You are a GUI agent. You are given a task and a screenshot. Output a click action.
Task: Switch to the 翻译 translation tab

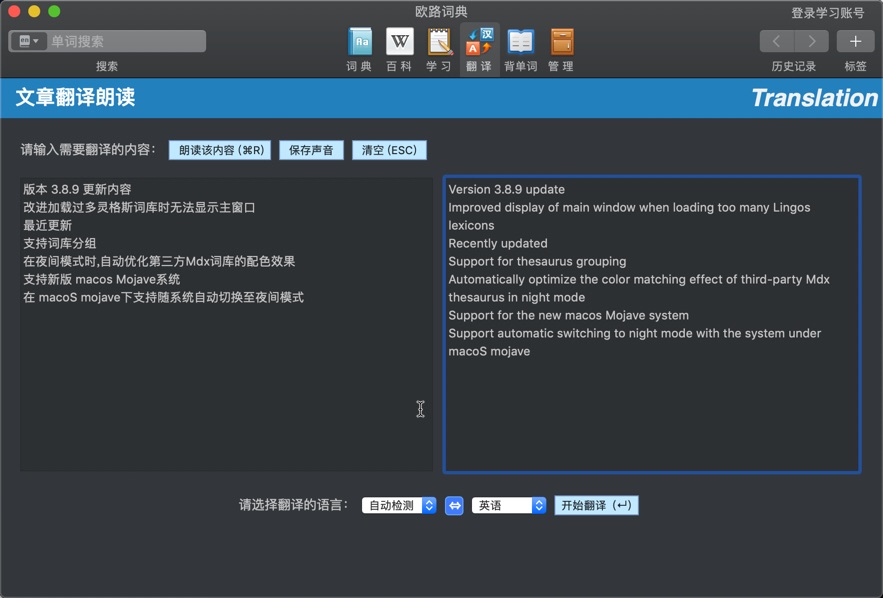click(479, 47)
